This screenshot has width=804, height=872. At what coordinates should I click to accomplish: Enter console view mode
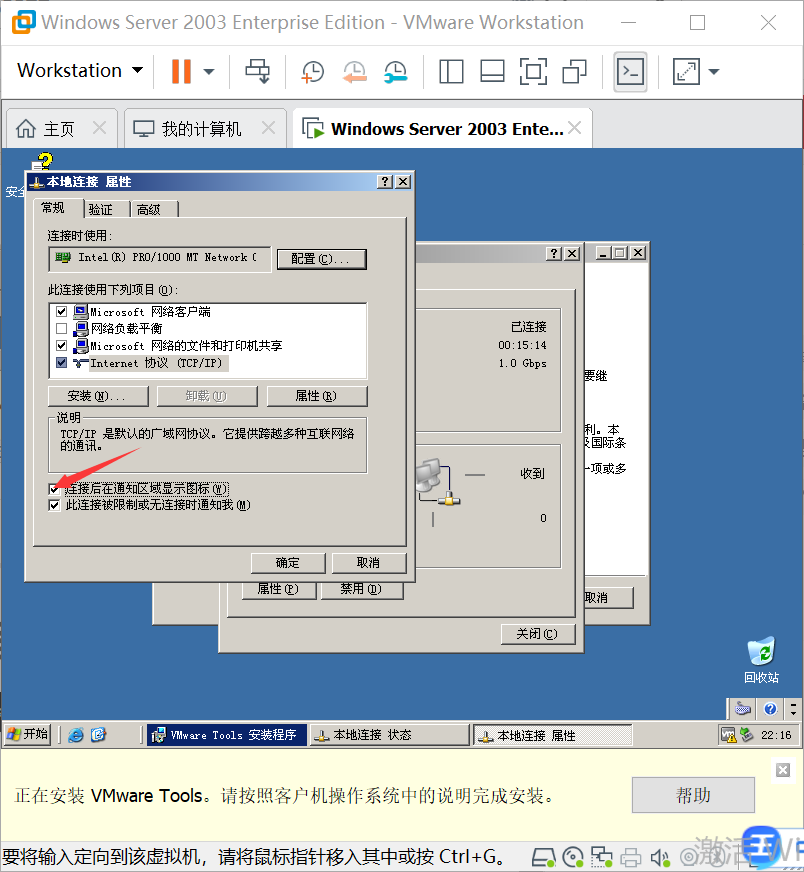(x=630, y=71)
